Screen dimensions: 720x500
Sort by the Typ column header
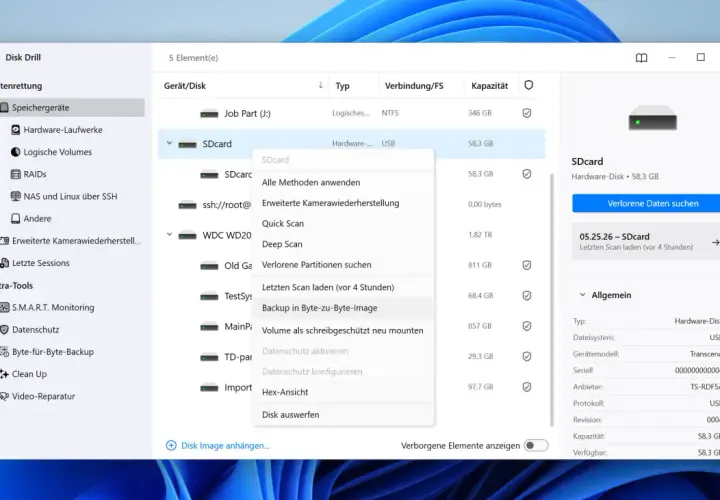(343, 86)
